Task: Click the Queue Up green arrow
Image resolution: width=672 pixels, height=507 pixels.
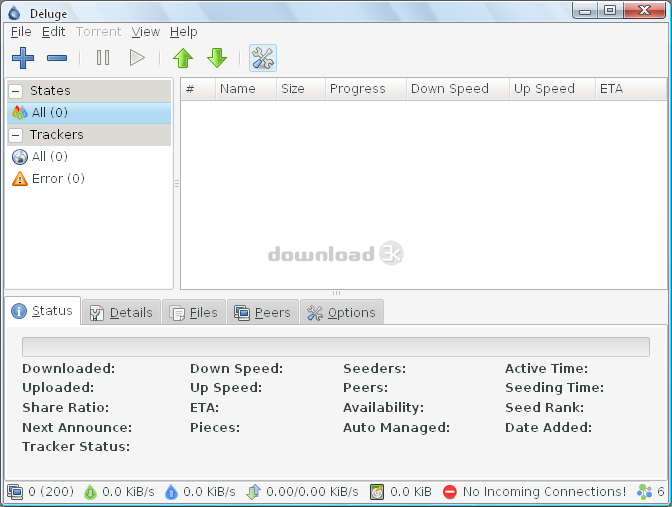Action: point(183,58)
